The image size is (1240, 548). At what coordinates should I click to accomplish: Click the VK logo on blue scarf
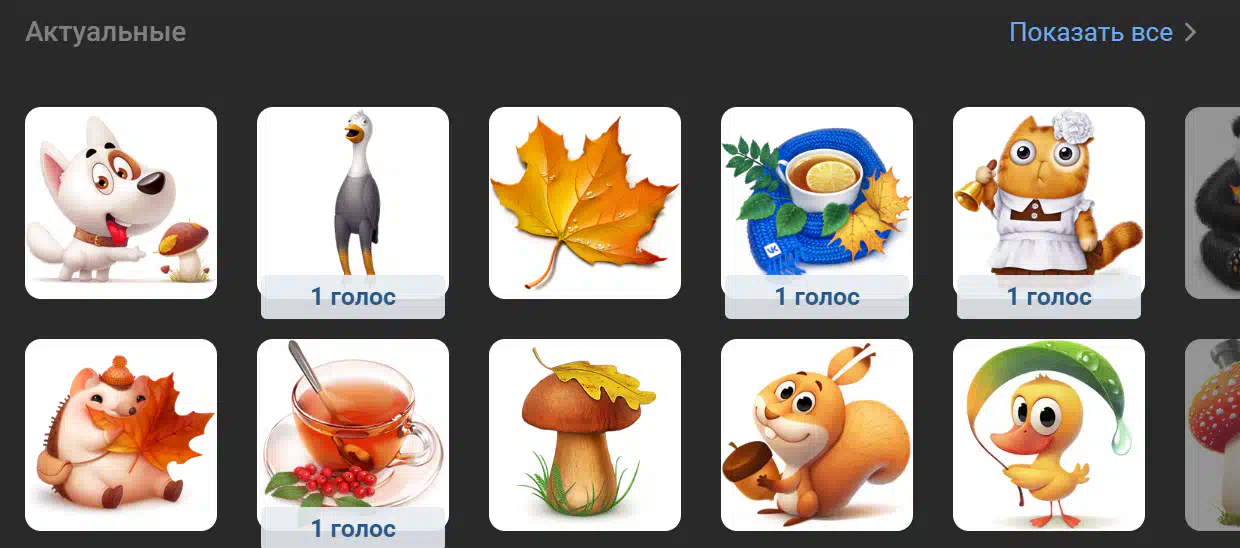click(x=771, y=251)
